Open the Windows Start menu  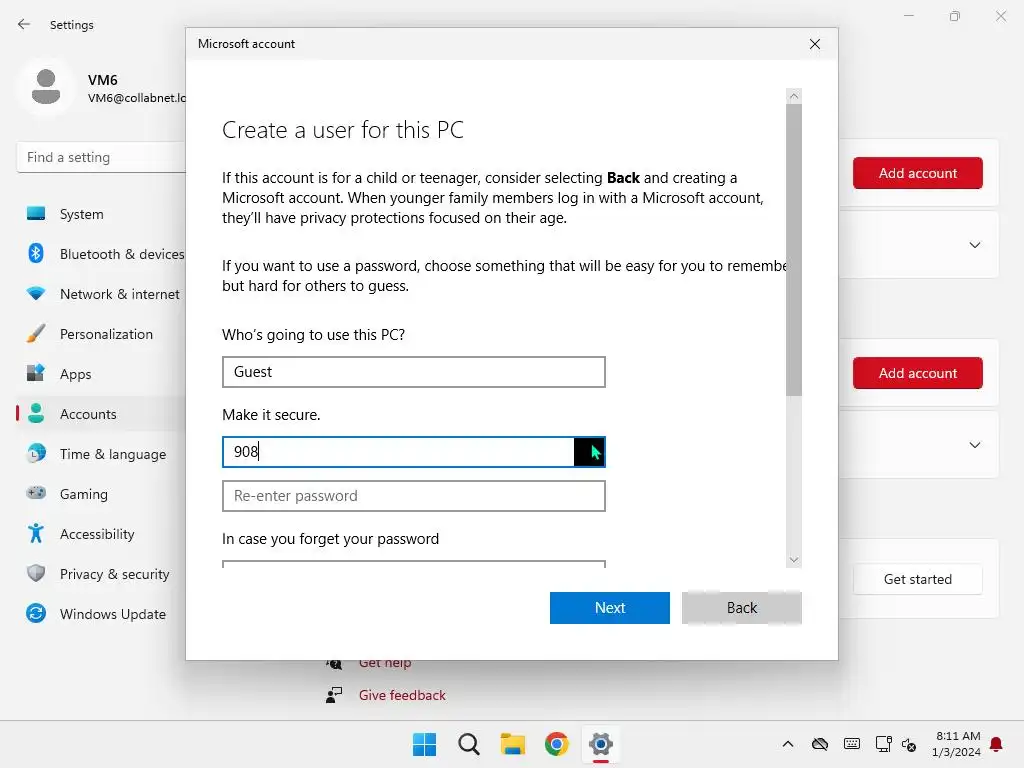[424, 744]
